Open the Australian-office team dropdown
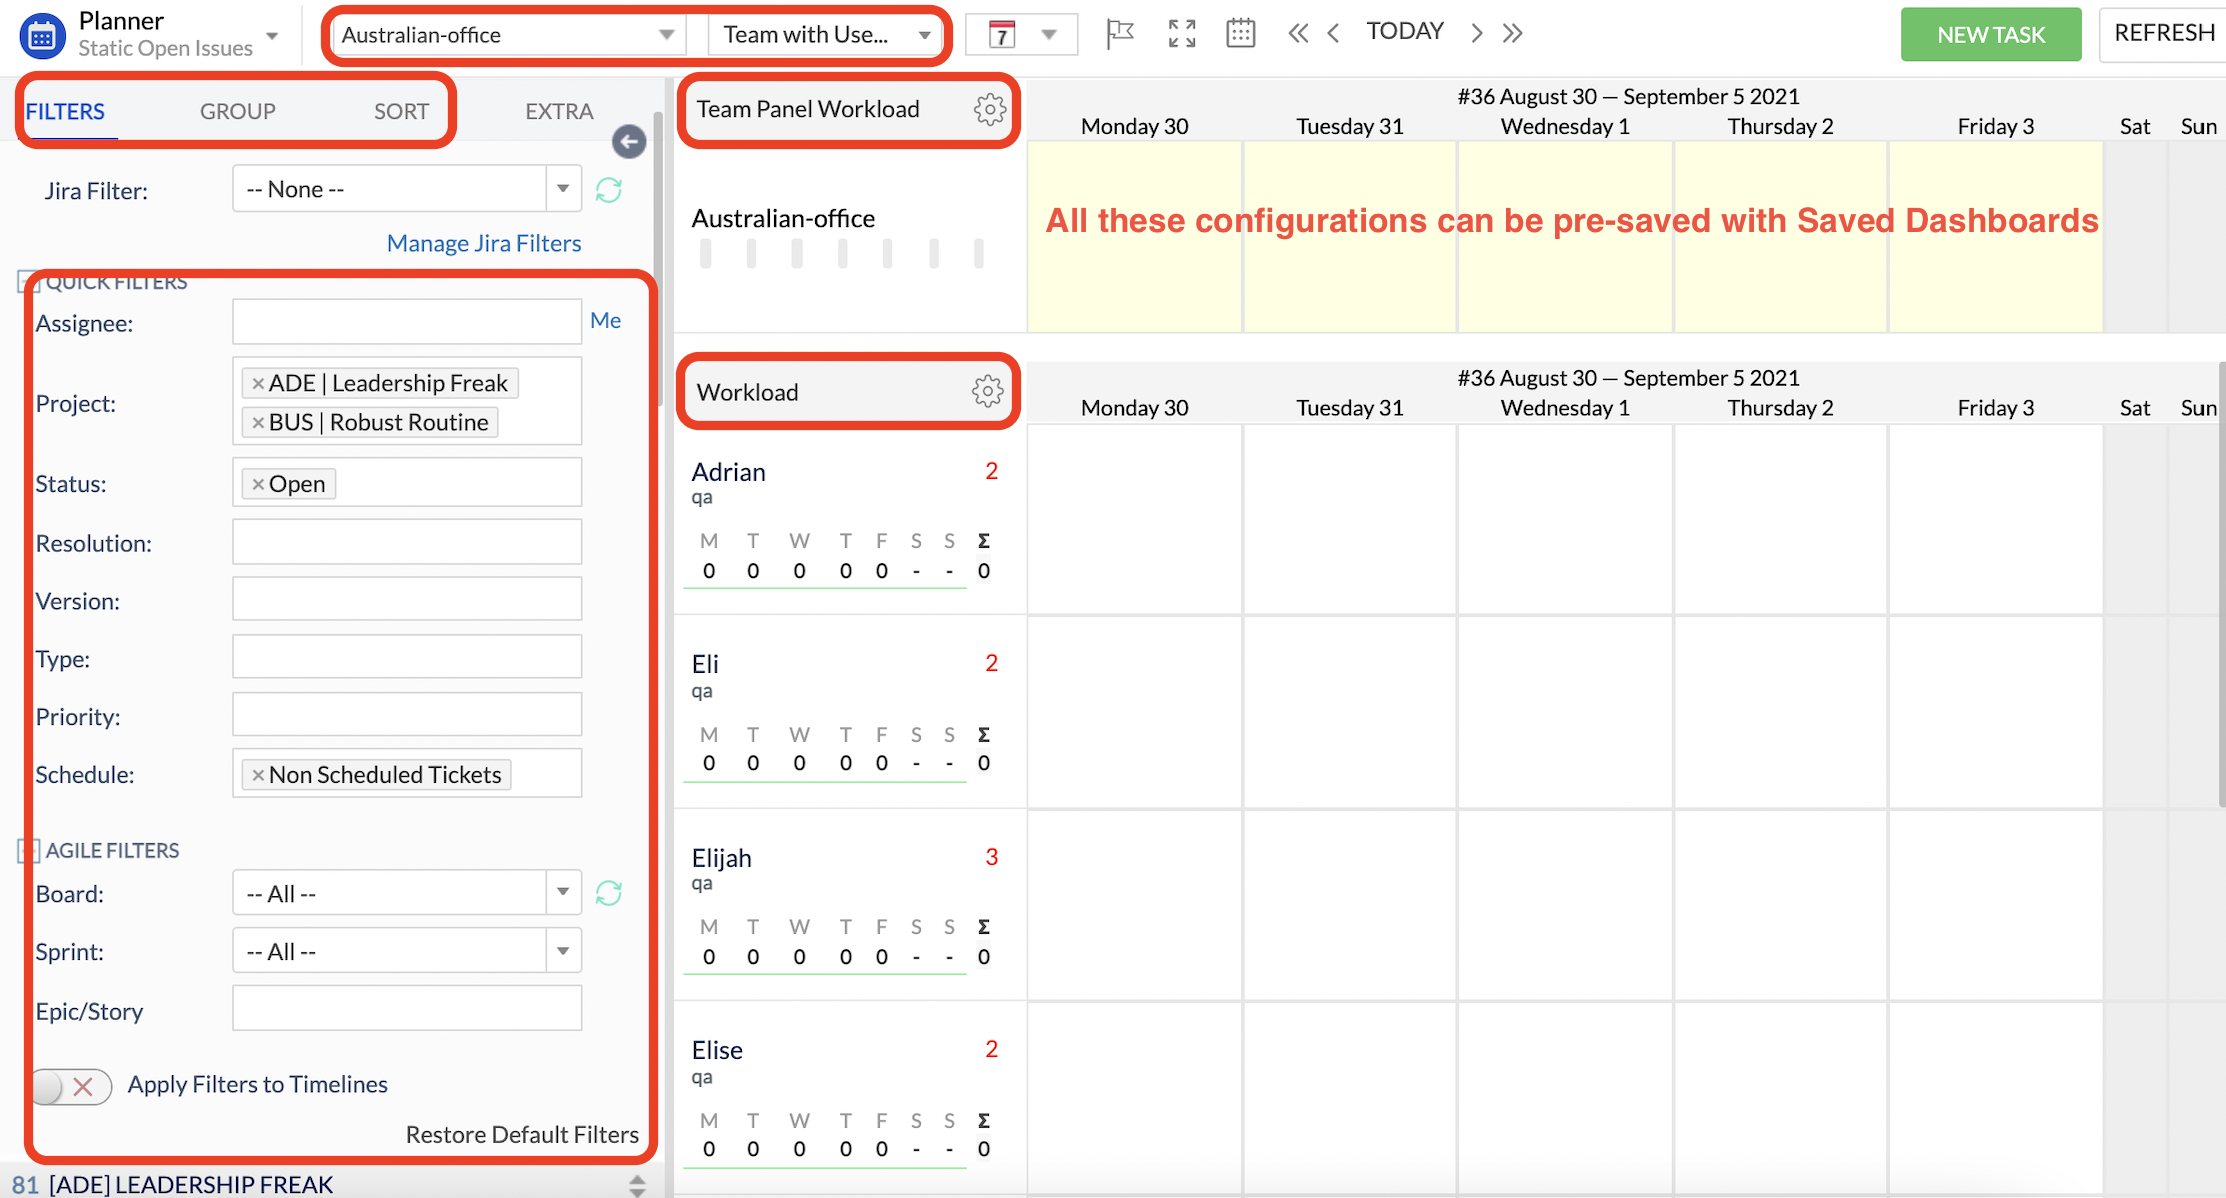The image size is (2226, 1198). [x=507, y=35]
